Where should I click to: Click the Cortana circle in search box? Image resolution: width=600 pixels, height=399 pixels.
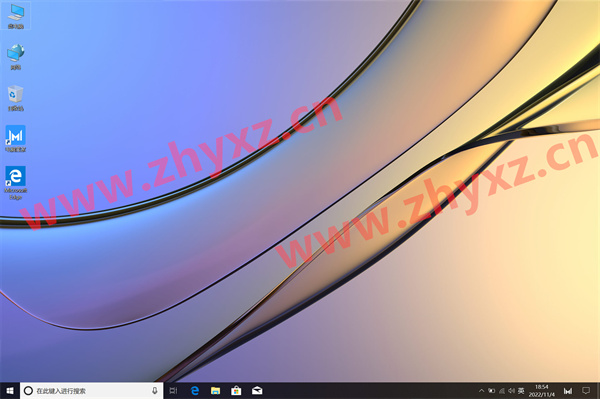pos(28,391)
